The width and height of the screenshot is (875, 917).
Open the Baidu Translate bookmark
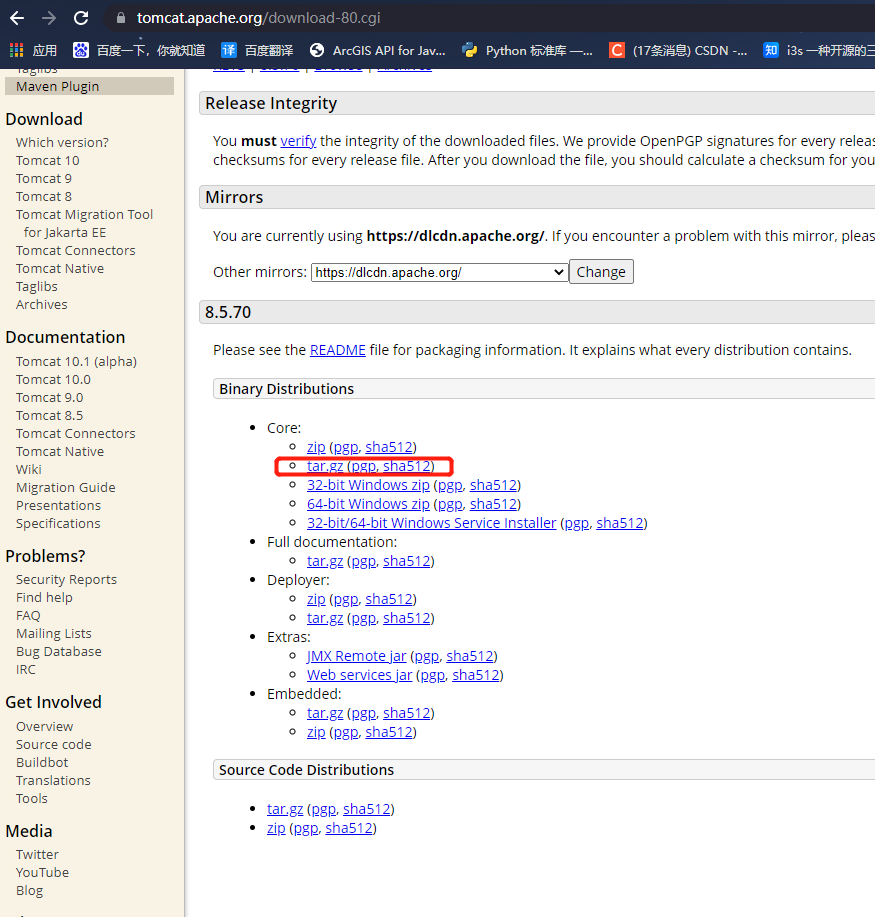(257, 50)
